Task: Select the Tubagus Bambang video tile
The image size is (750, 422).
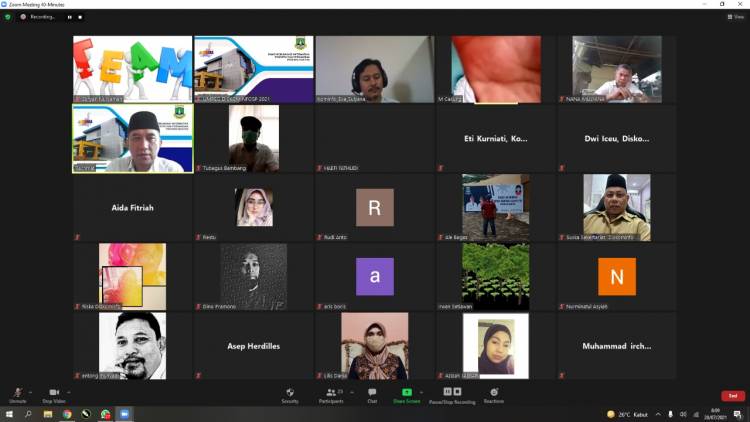Action: coord(254,138)
